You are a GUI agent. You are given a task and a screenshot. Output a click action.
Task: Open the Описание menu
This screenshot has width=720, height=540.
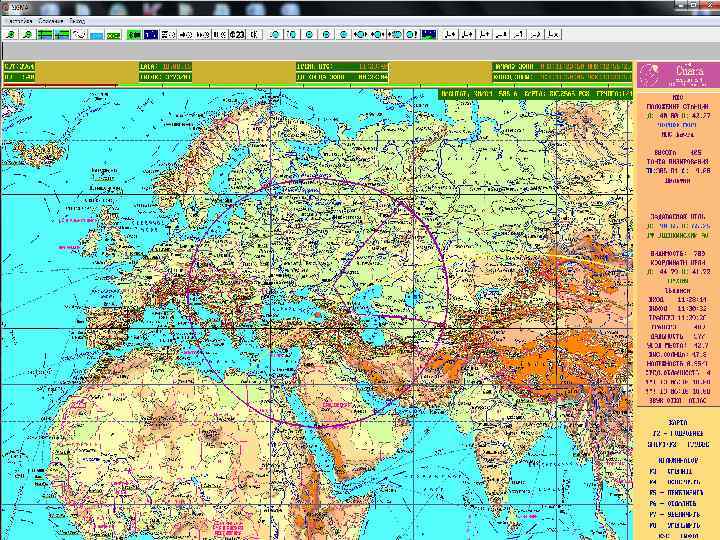[51, 21]
